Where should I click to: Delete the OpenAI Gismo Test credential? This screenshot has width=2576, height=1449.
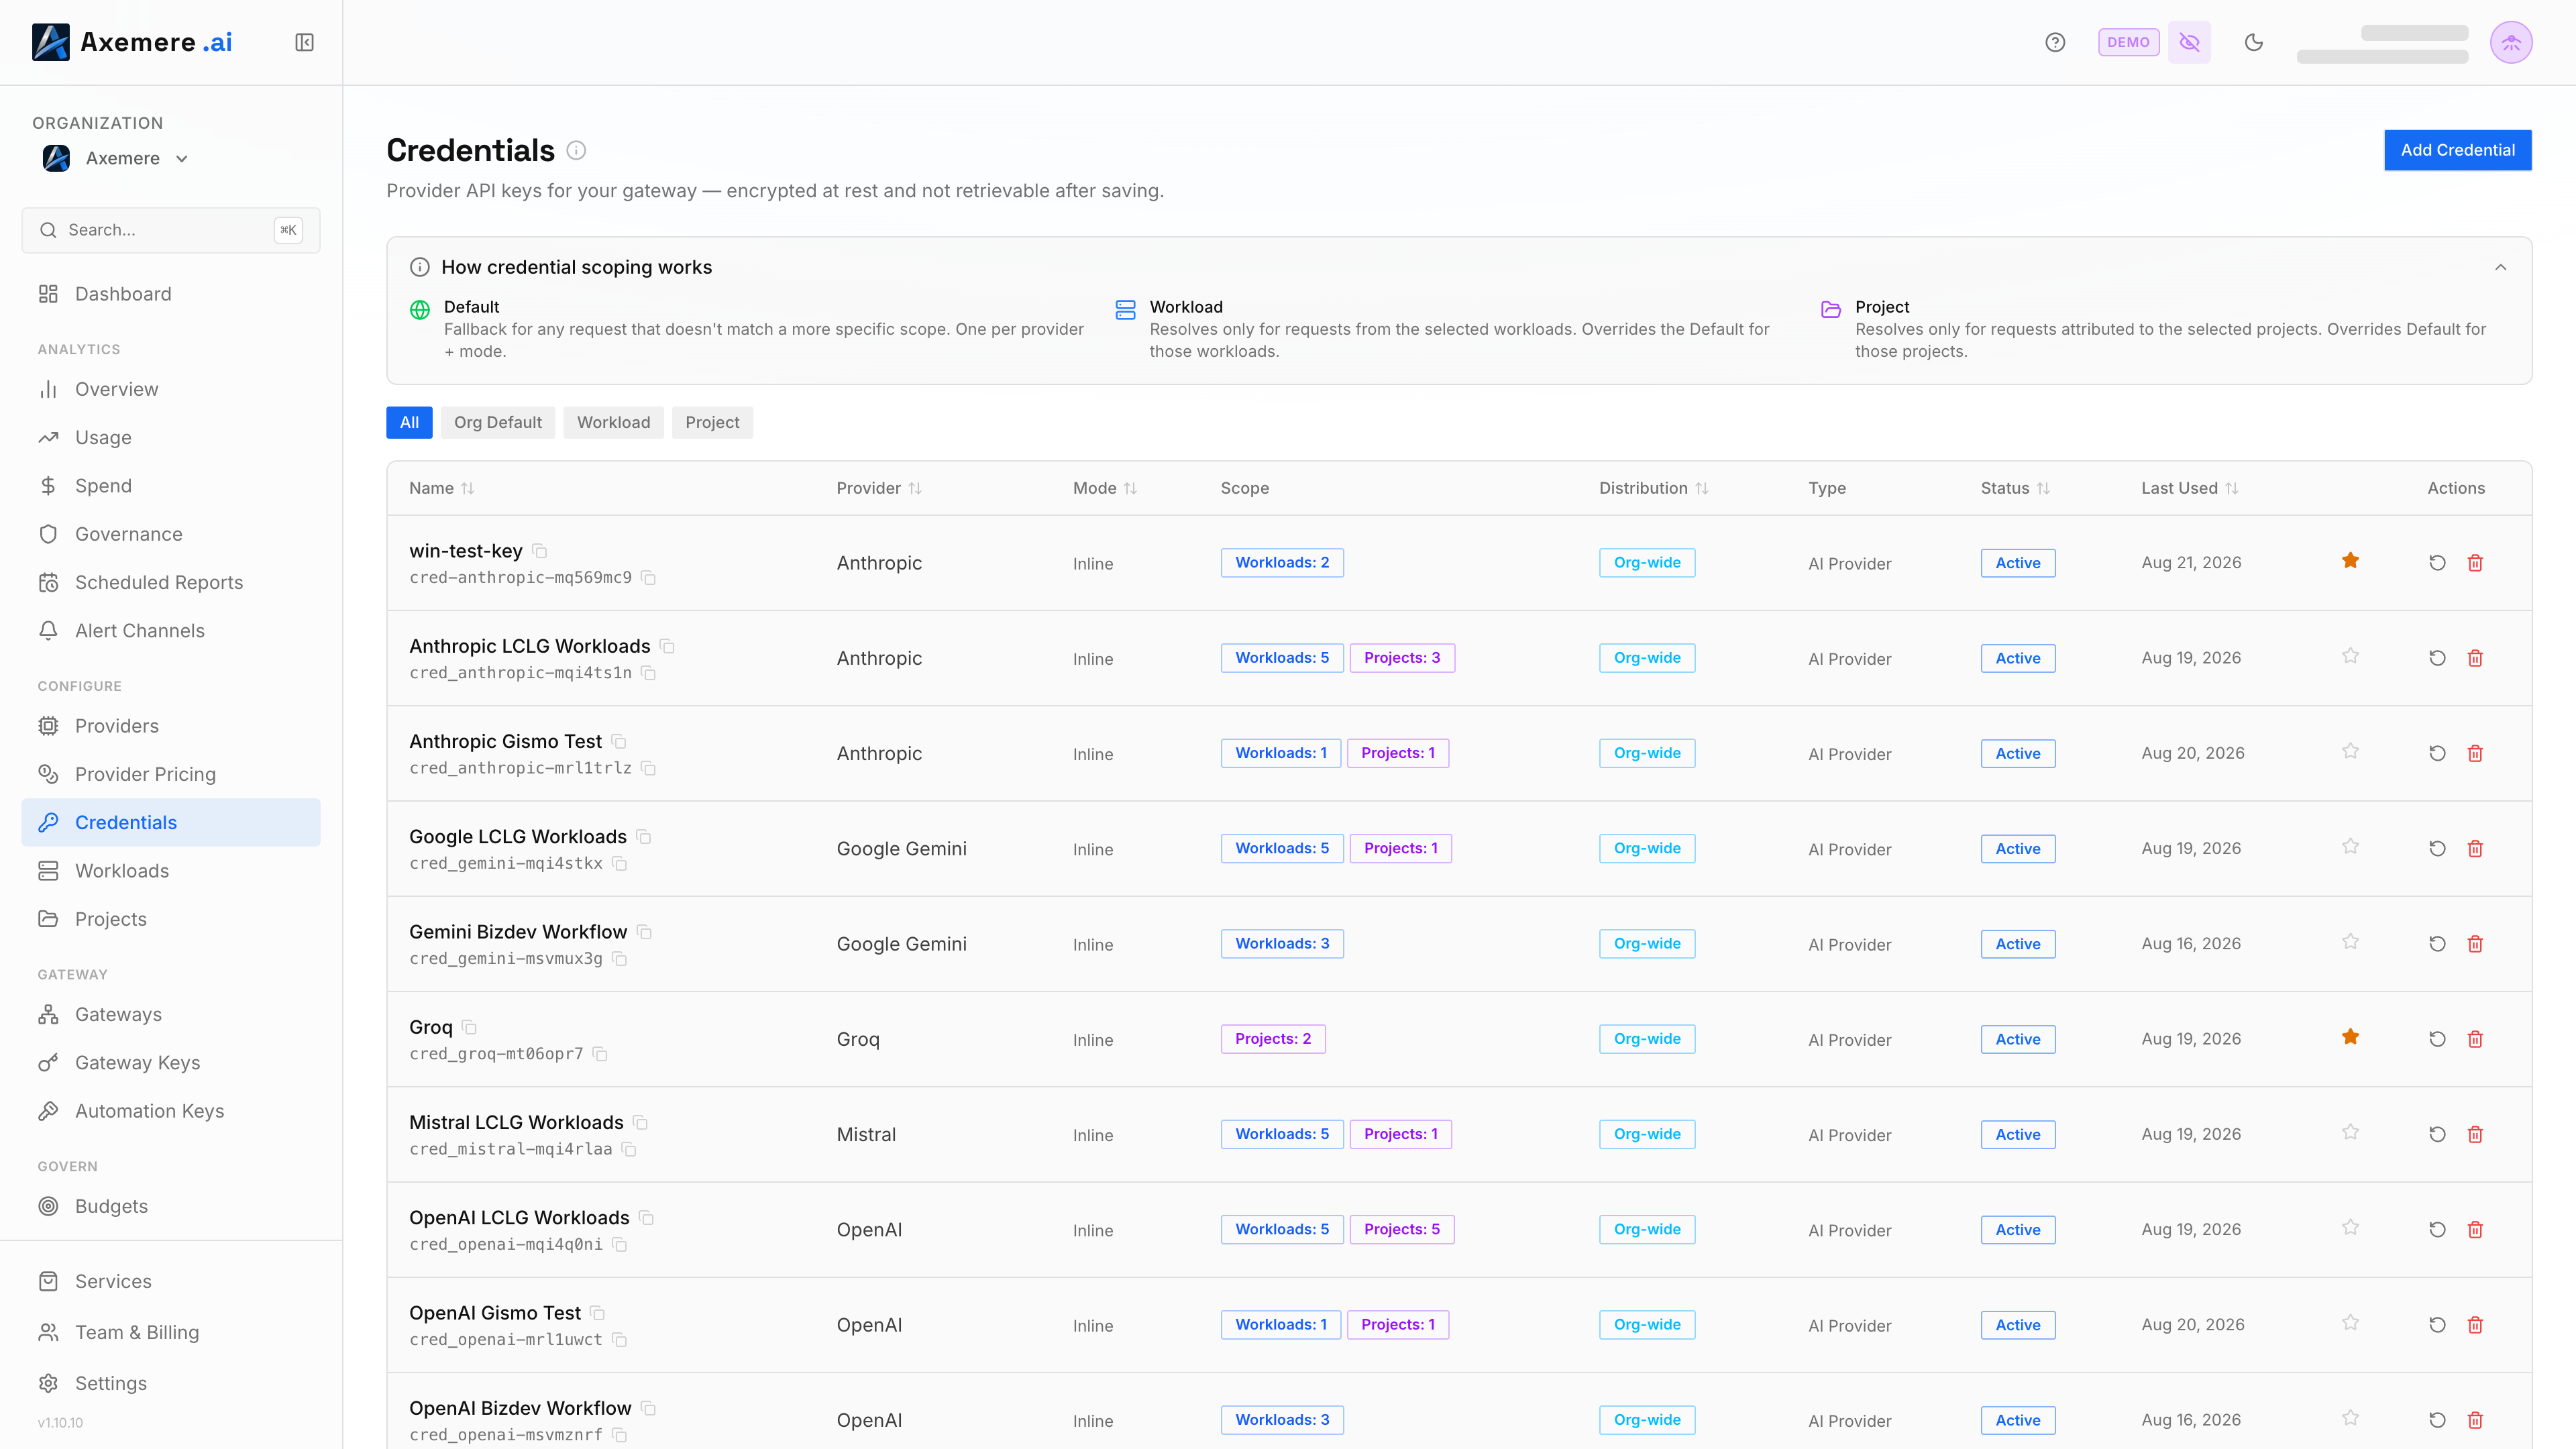2475,1325
